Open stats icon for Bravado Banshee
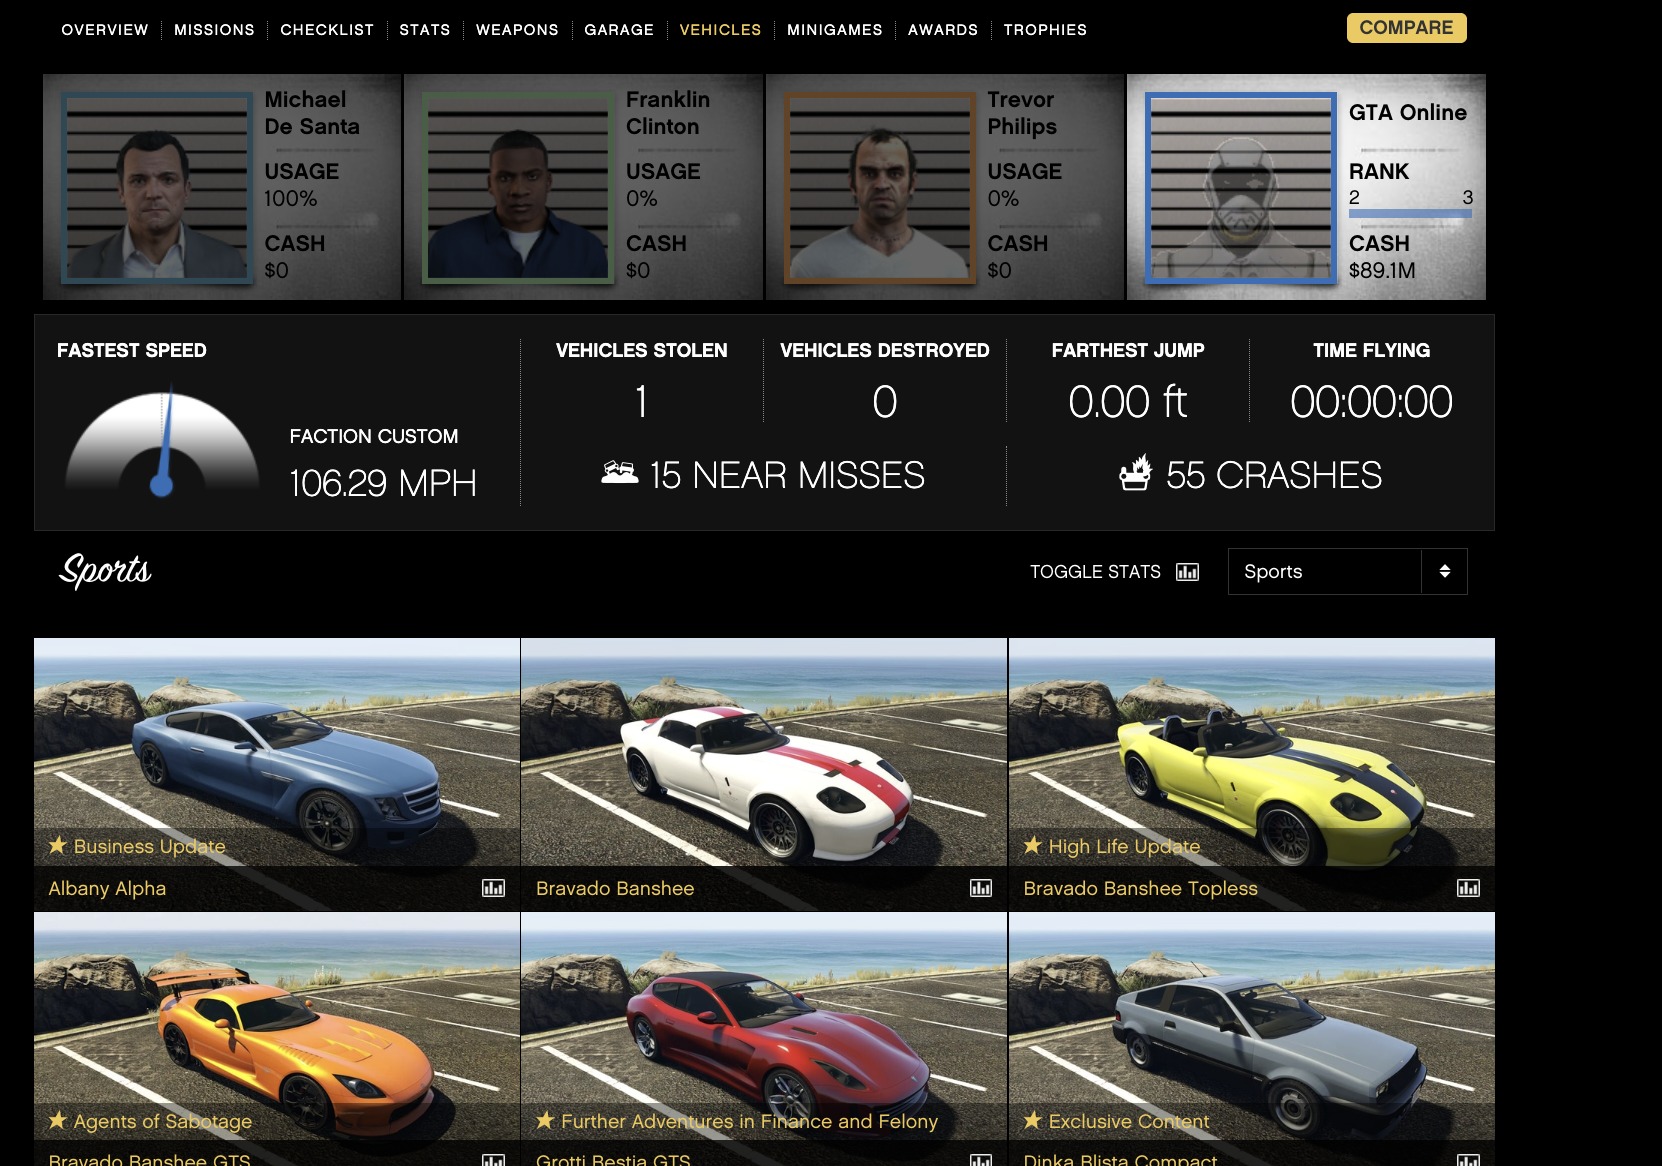The height and width of the screenshot is (1166, 1662). pos(981,888)
